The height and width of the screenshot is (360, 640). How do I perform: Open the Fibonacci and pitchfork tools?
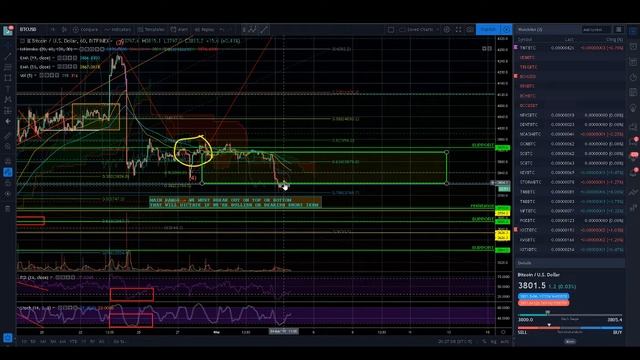coord(8,67)
